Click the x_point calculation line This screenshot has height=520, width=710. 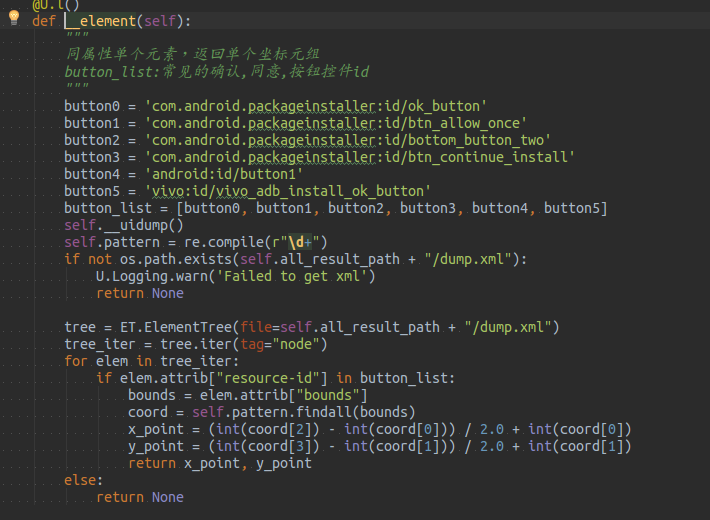(x=380, y=429)
